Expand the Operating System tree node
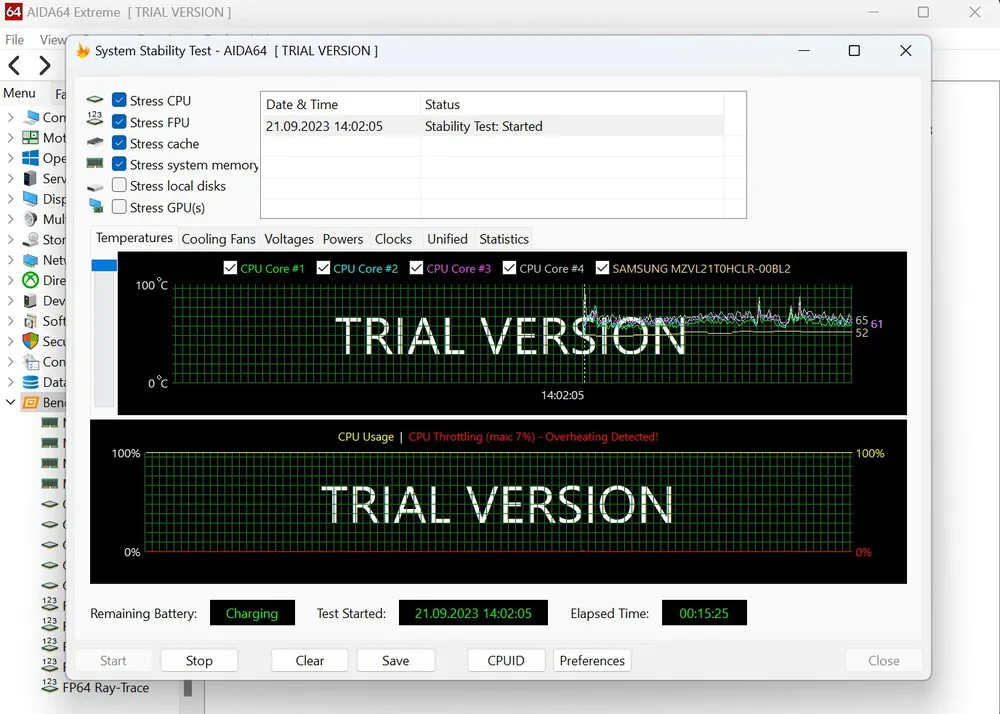The image size is (1000, 714). [x=11, y=158]
